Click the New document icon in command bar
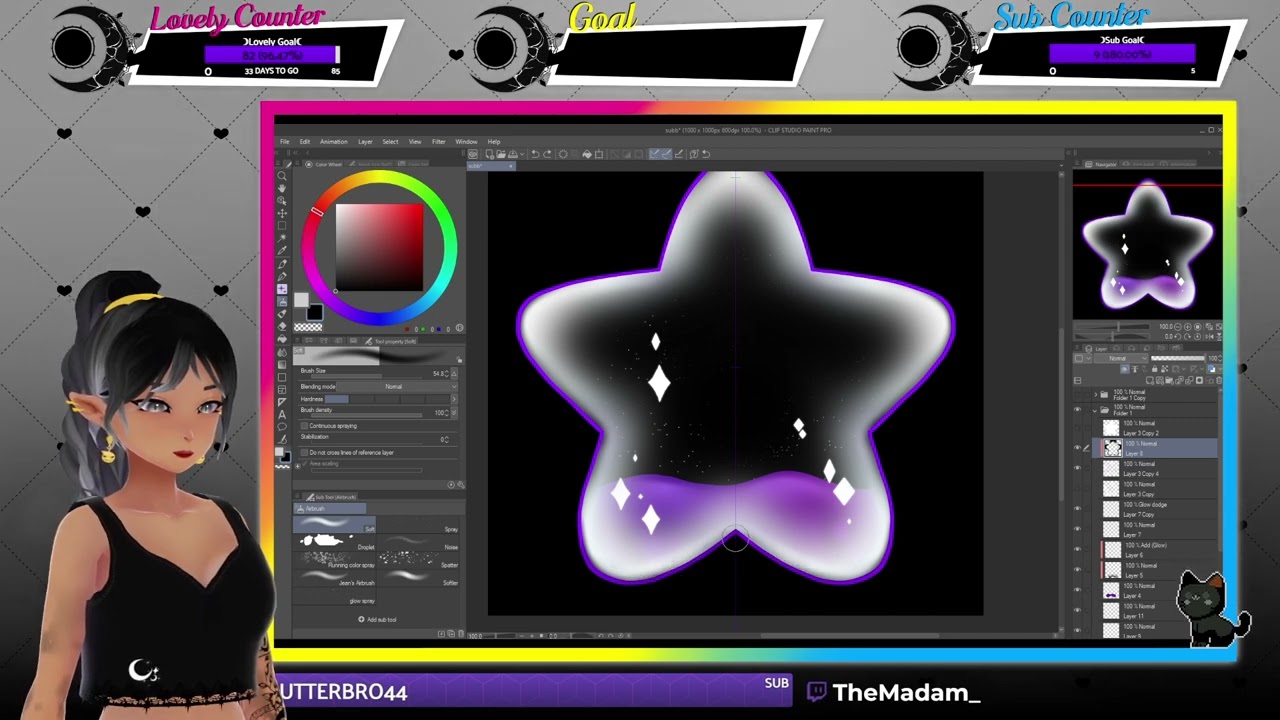 tap(489, 154)
